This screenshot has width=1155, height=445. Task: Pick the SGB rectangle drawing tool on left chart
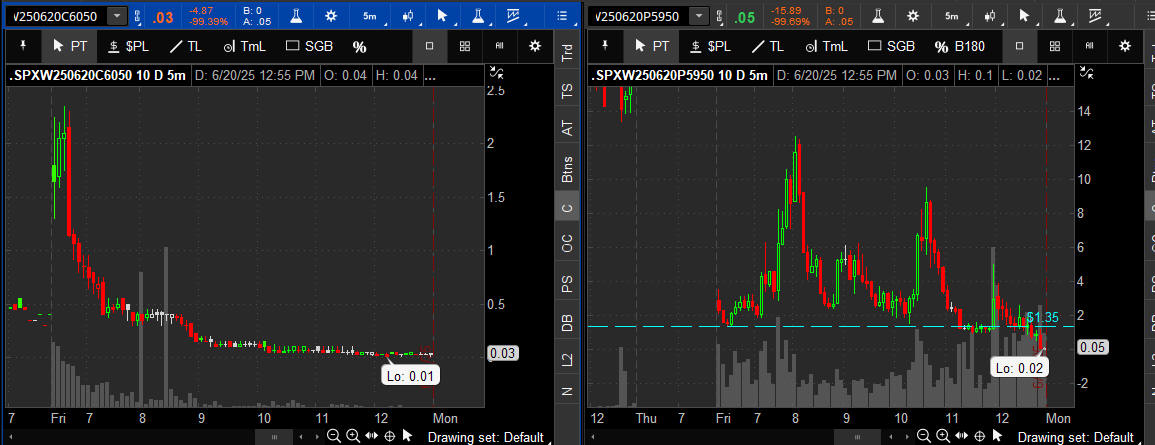tap(309, 46)
